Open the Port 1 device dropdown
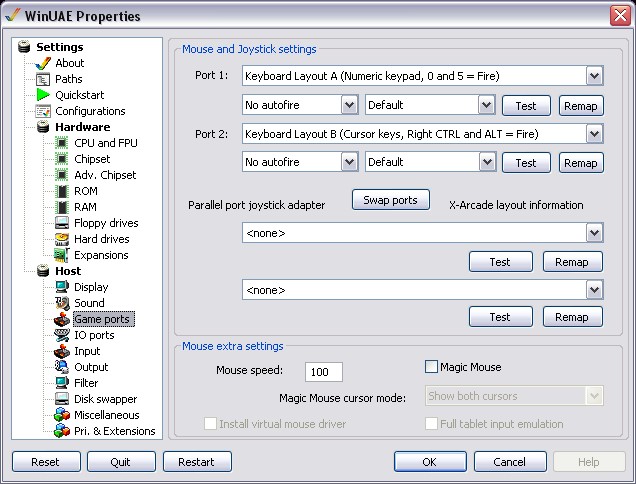636x484 pixels. (x=594, y=76)
